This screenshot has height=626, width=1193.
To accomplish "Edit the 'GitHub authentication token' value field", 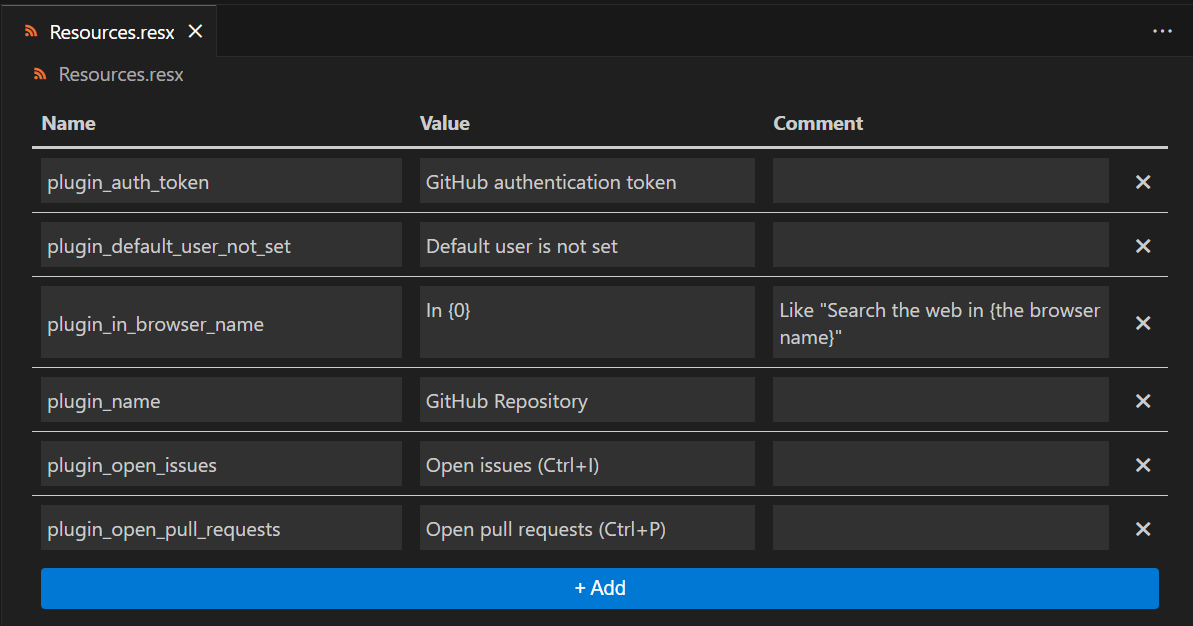I will click(x=587, y=182).
